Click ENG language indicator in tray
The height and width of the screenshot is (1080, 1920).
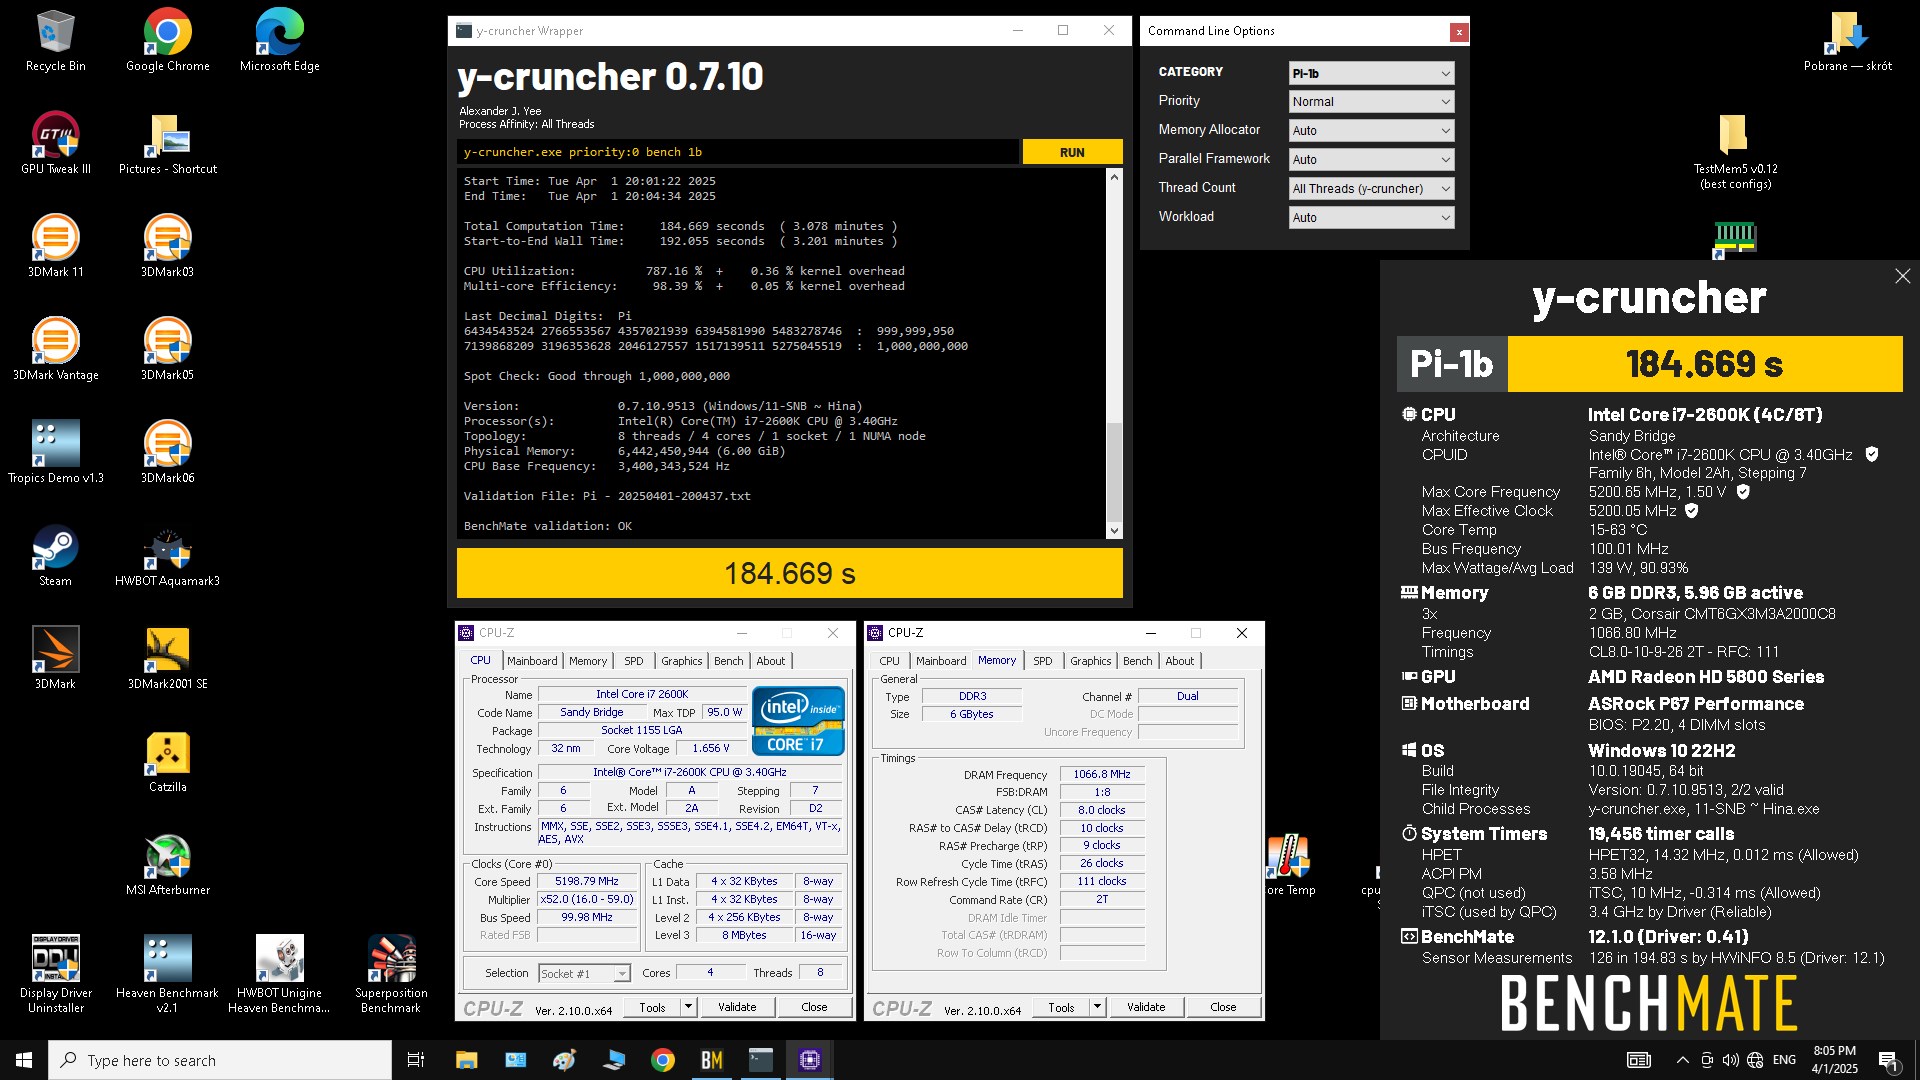pos(1785,1060)
